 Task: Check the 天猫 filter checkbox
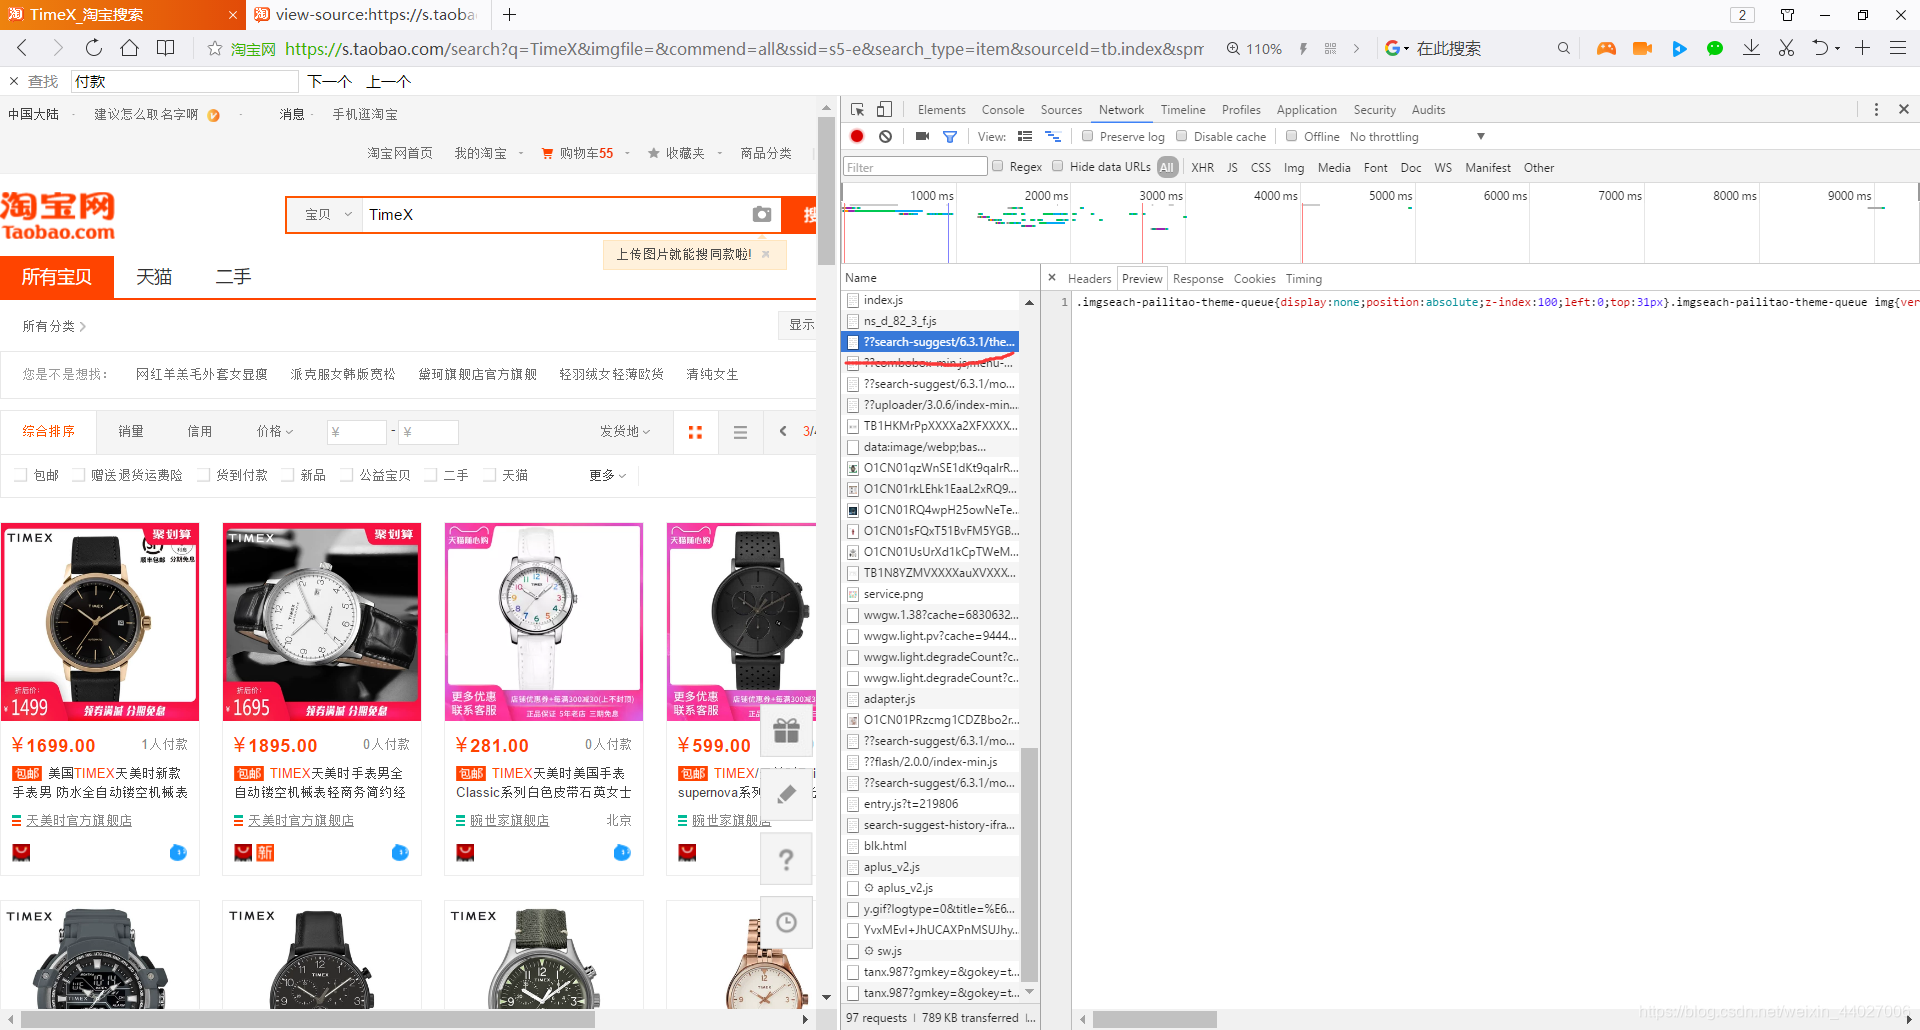click(490, 475)
